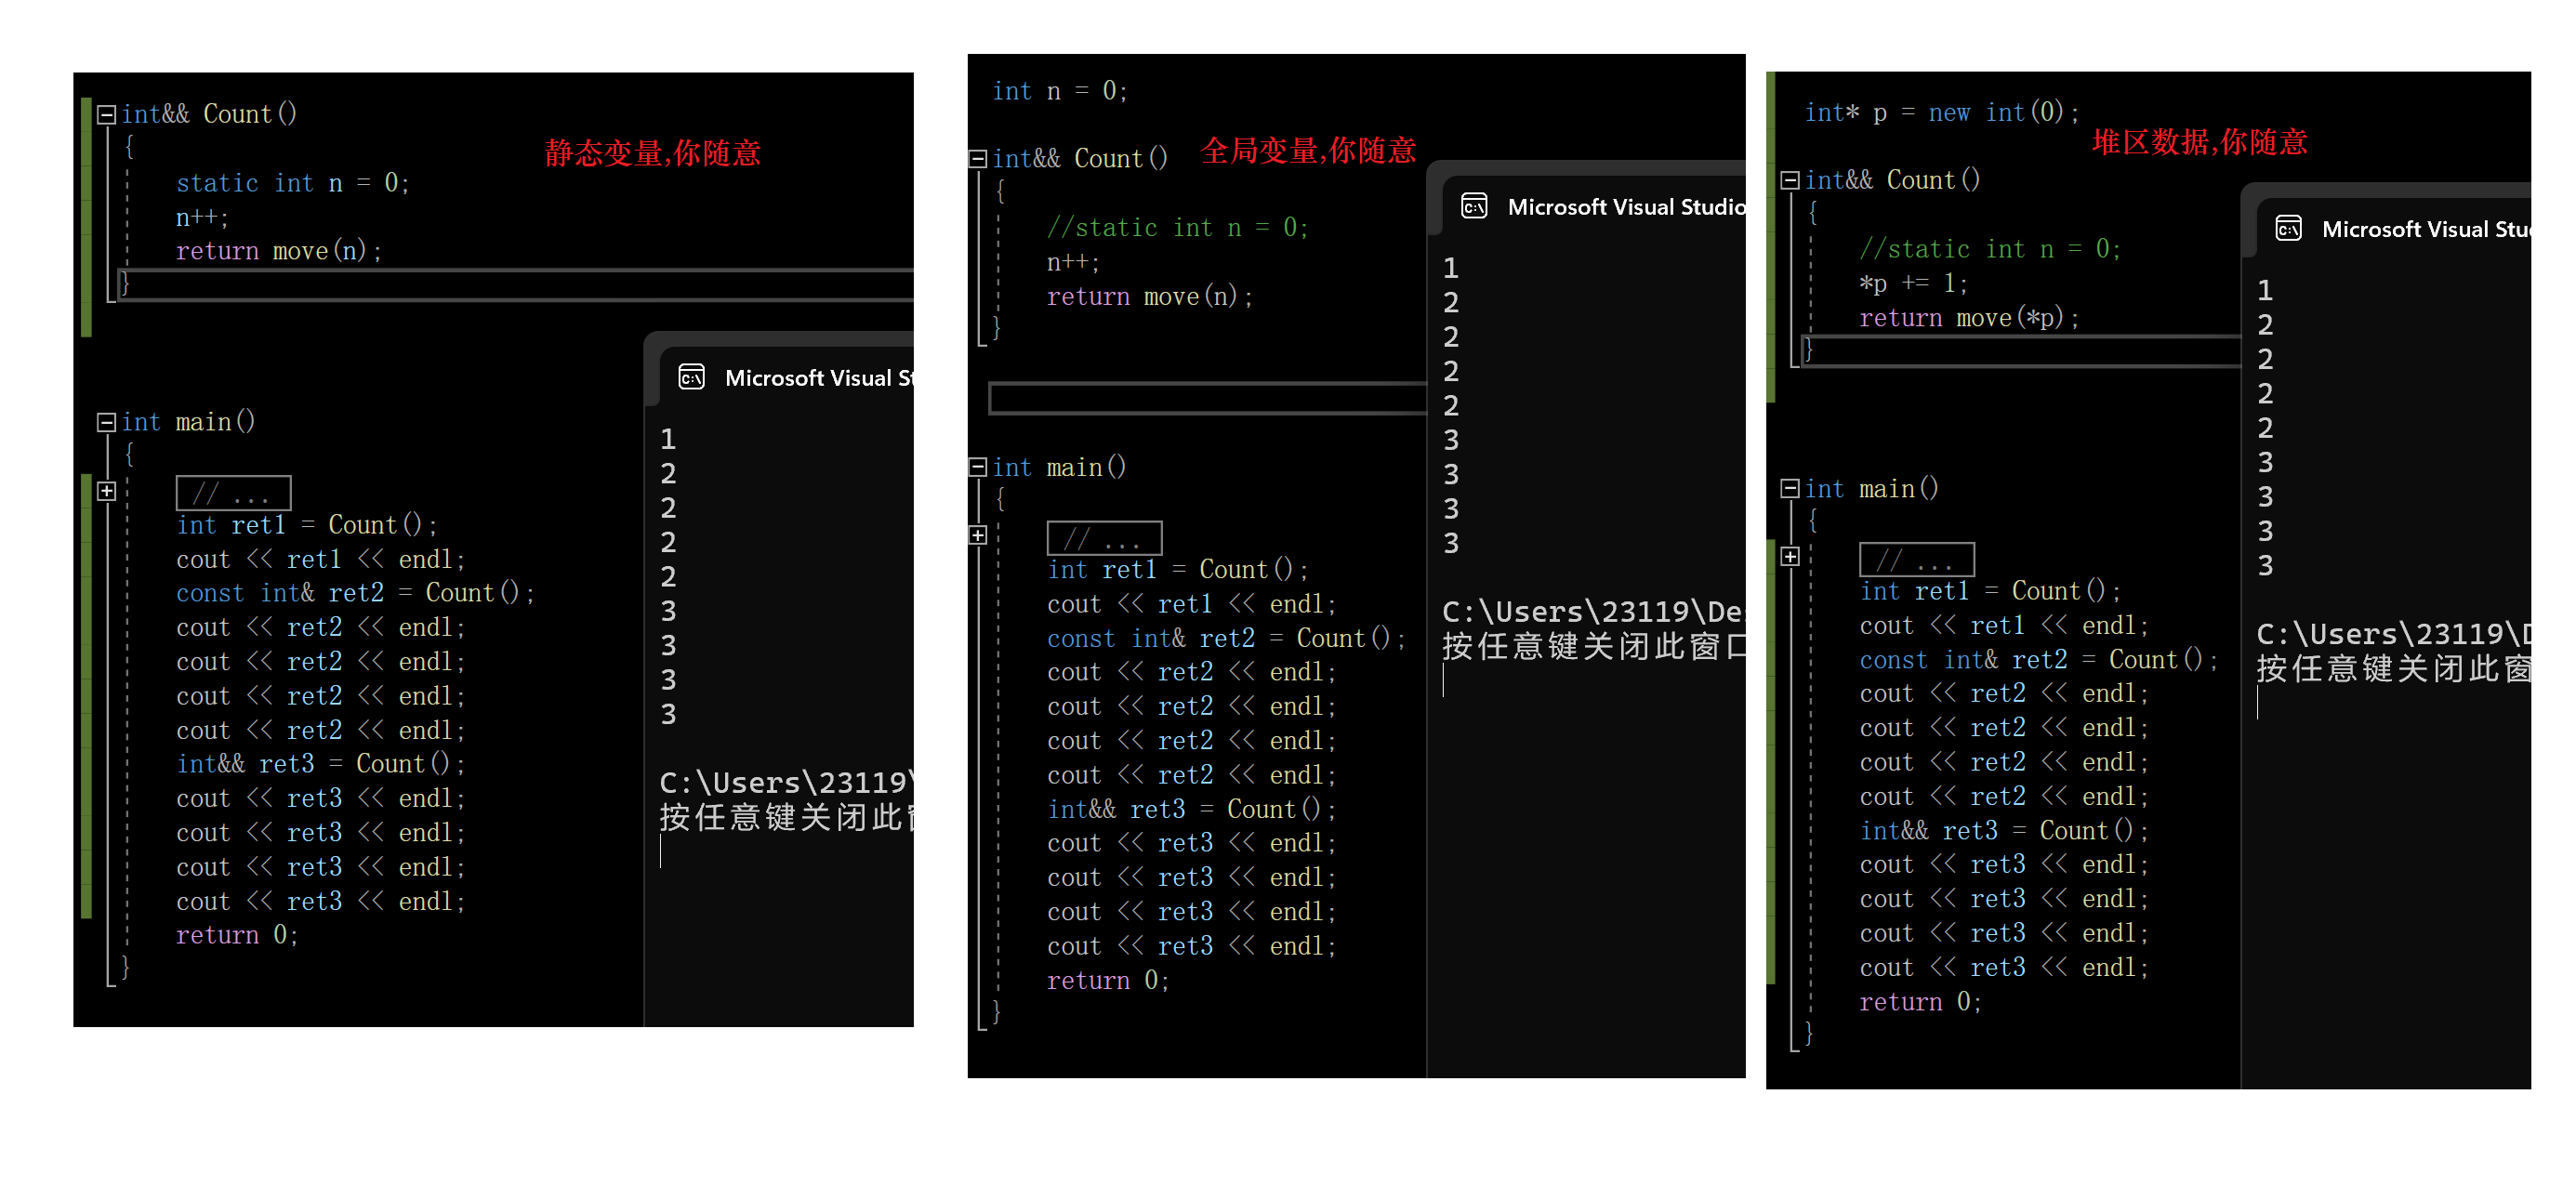Screen dimensions: 2576x1200
Task: Collapse main() in the global-variable code panel
Action: [x=977, y=467]
